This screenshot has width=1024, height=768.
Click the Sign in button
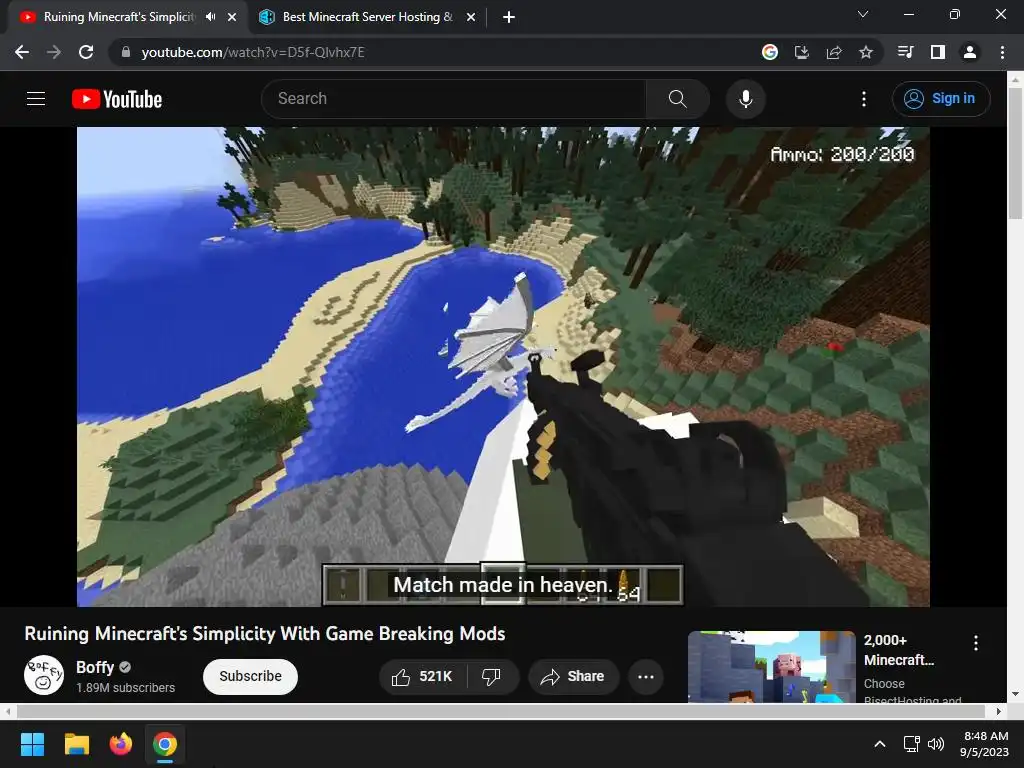point(941,99)
